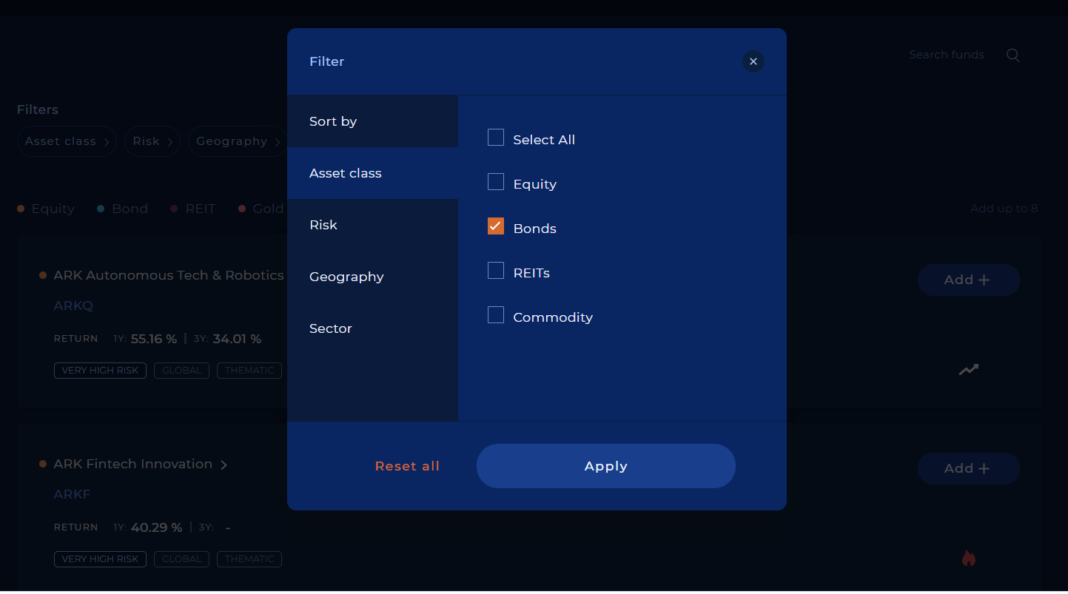1068x594 pixels.
Task: Click the search funds magnifier icon
Action: coord(1012,55)
